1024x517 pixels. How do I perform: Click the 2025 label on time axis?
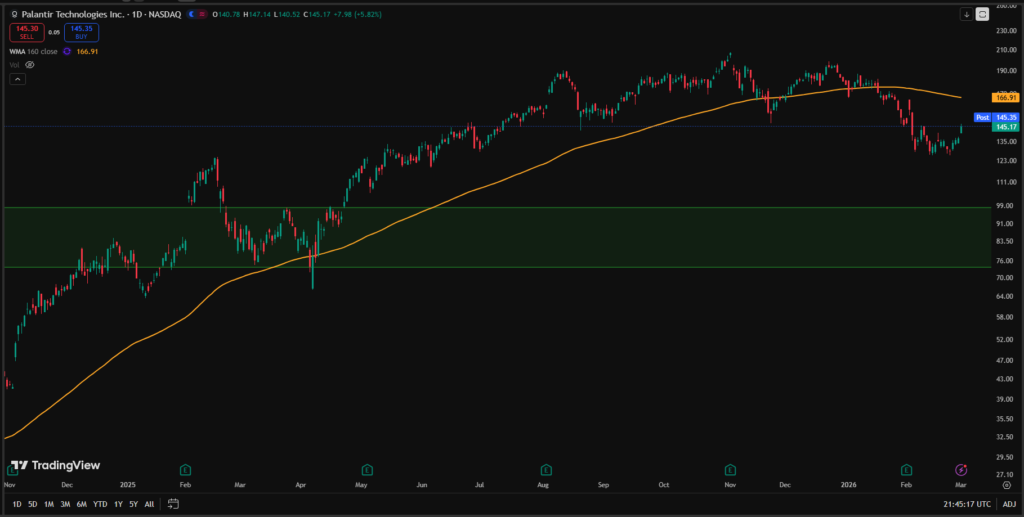pos(127,485)
